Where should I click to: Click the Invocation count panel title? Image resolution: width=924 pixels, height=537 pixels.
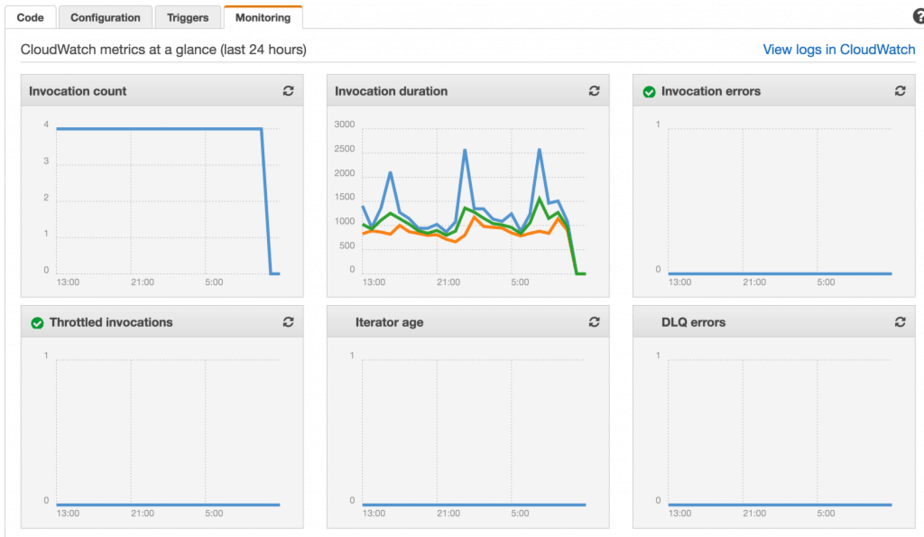click(x=78, y=91)
